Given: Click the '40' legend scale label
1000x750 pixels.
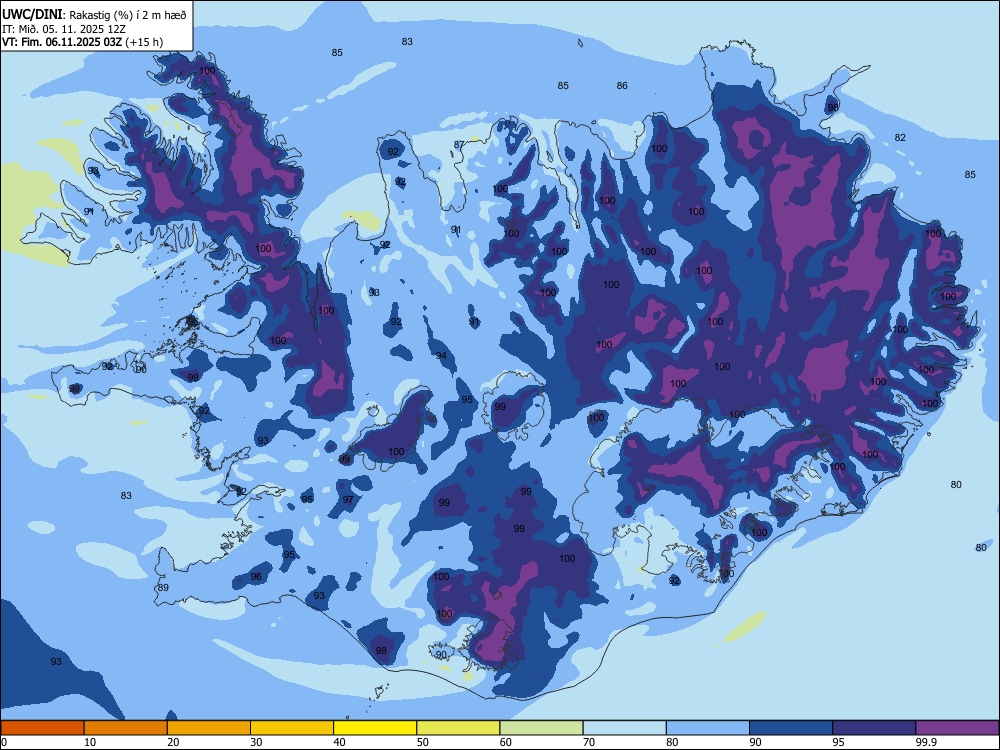Looking at the screenshot, I should coord(339,742).
